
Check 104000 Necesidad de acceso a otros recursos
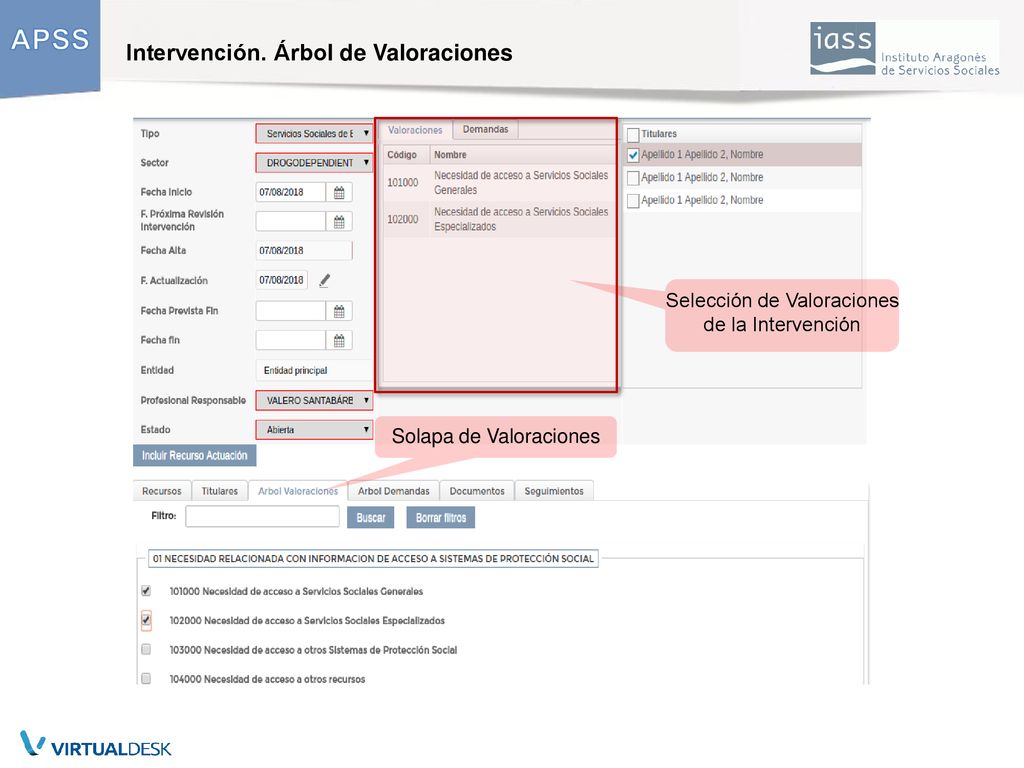(x=146, y=679)
